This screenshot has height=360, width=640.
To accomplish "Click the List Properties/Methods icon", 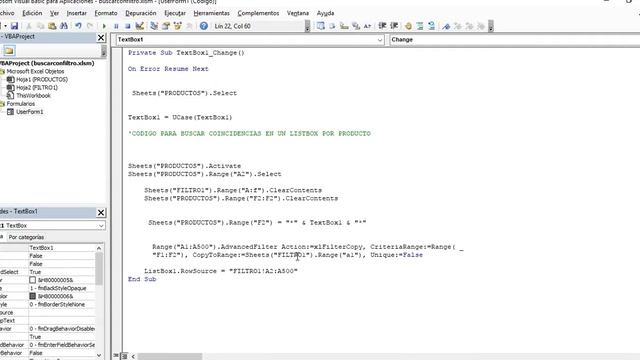I will pyautogui.click(x=321, y=26).
